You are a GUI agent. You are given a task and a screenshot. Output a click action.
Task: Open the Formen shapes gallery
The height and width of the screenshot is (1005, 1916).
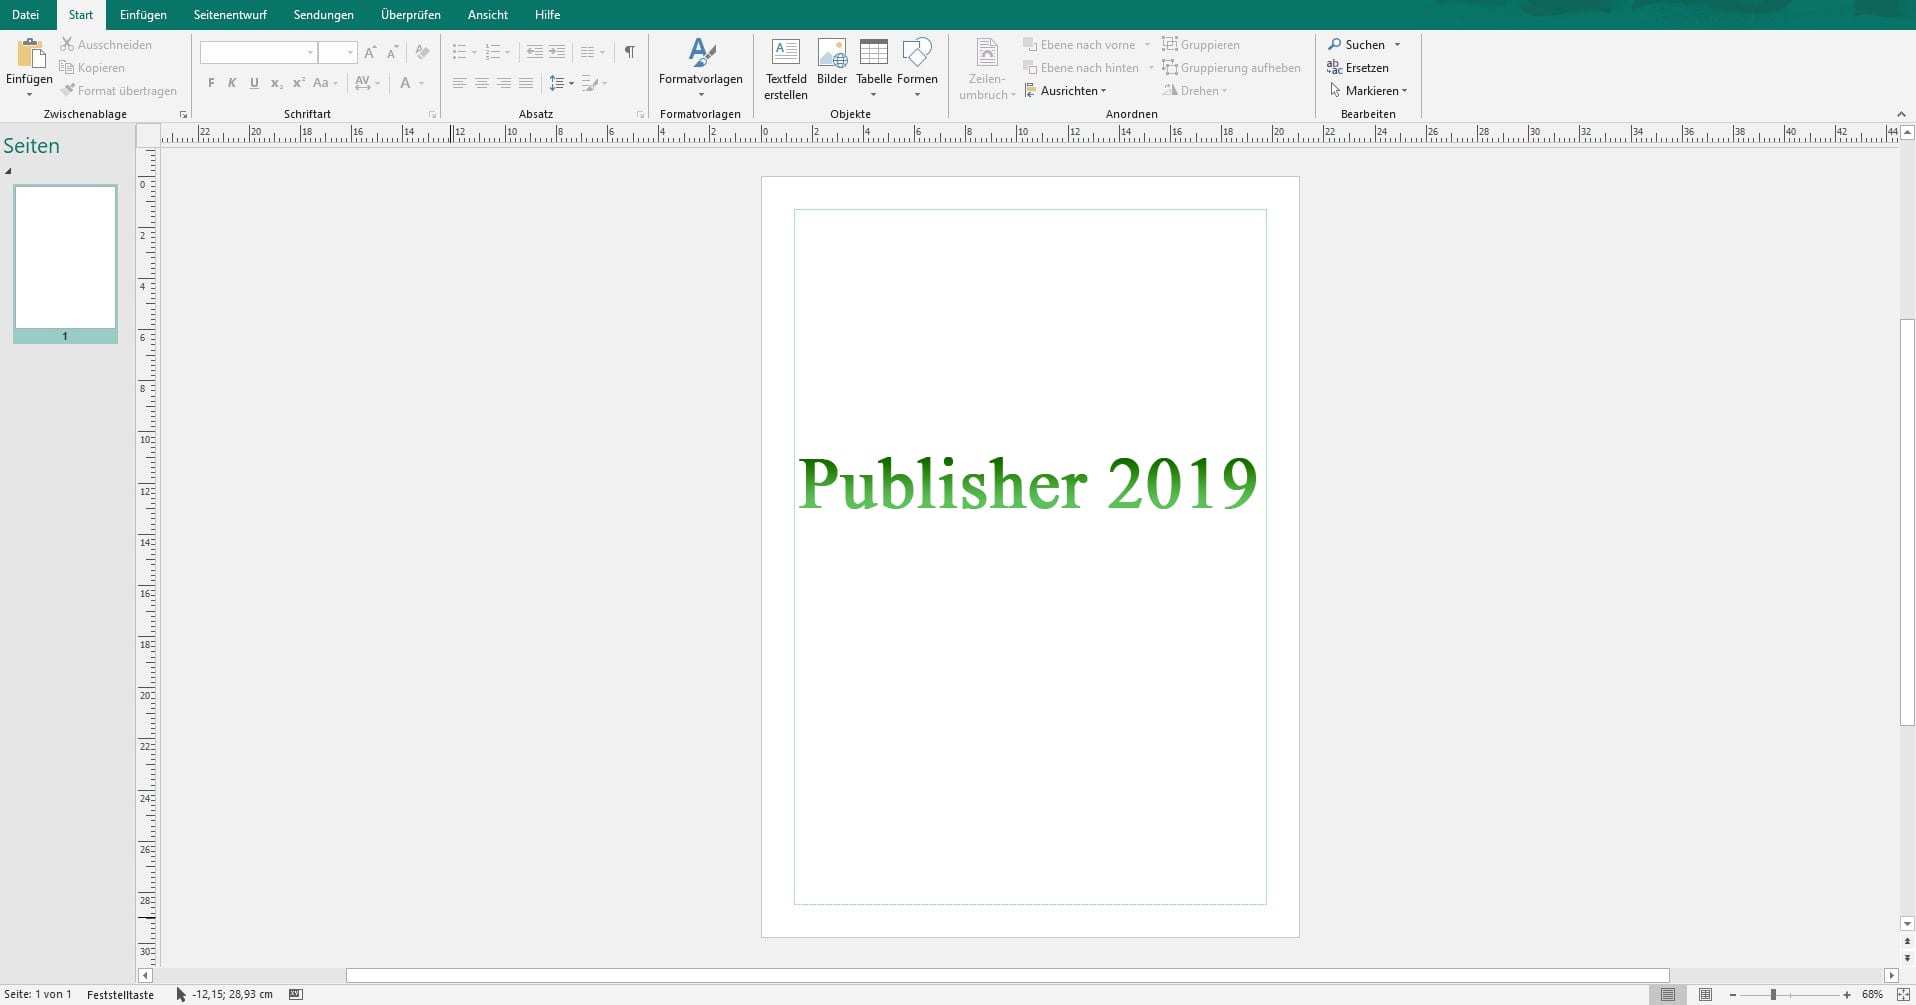[917, 67]
